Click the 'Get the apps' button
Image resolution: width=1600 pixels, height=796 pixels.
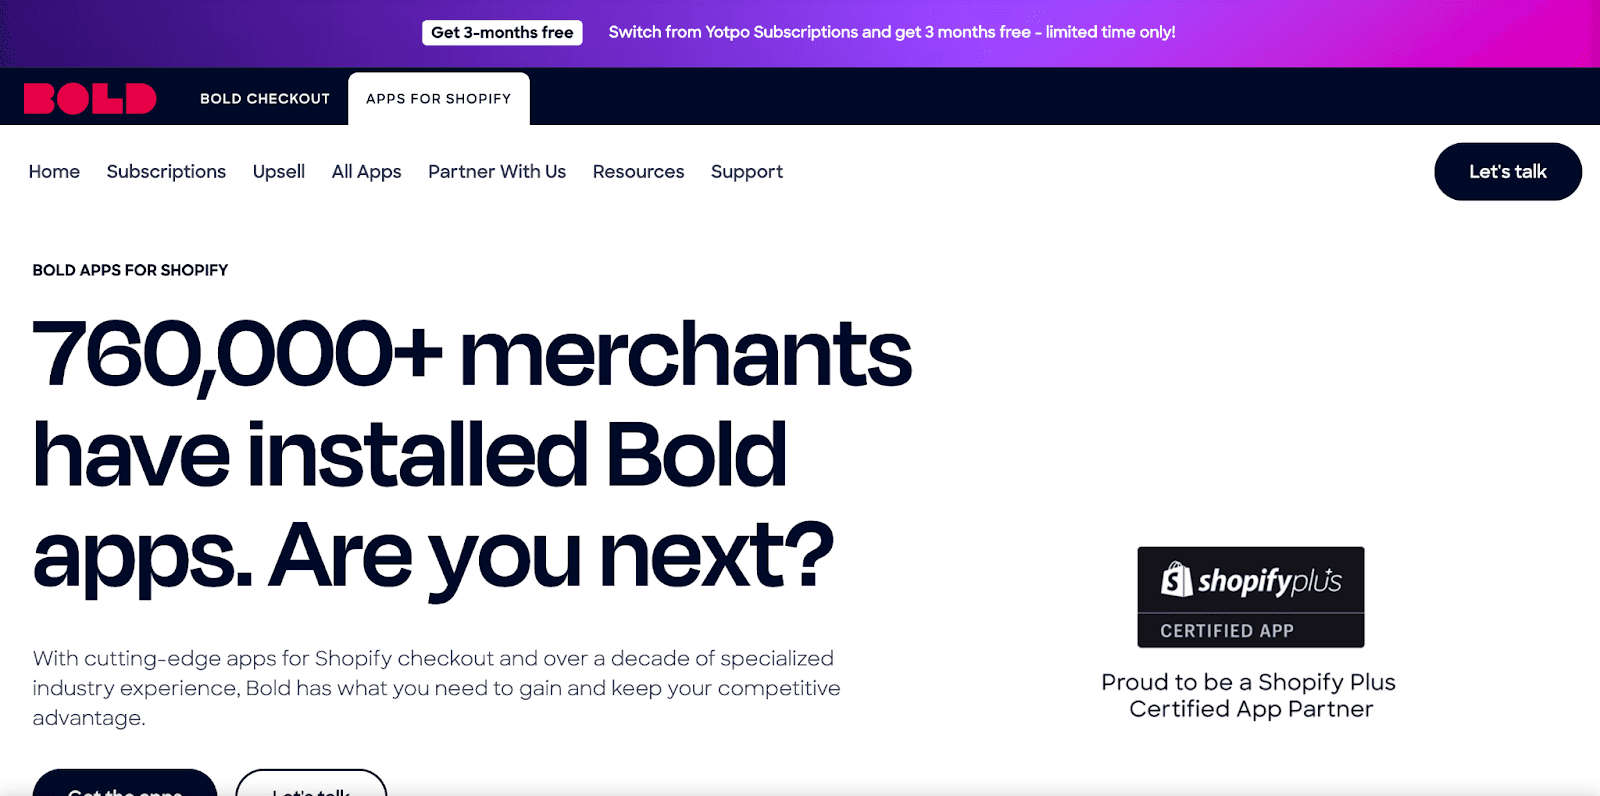[x=124, y=790]
